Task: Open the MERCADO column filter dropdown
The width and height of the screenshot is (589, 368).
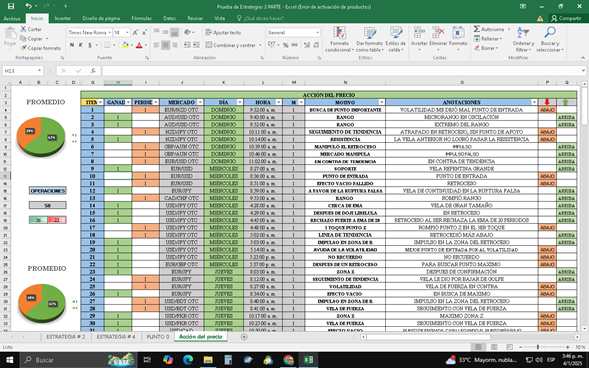Action: click(x=200, y=102)
